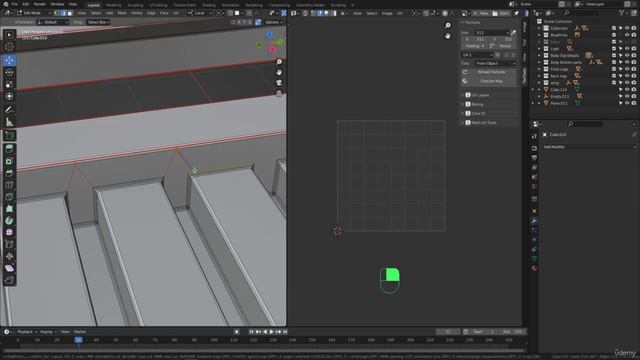Toggle visibility of Plane.011 object
The image size is (640, 360).
627,103
